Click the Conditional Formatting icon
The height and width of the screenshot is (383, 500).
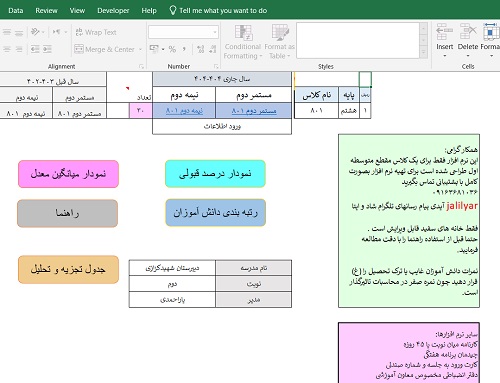coord(243,33)
